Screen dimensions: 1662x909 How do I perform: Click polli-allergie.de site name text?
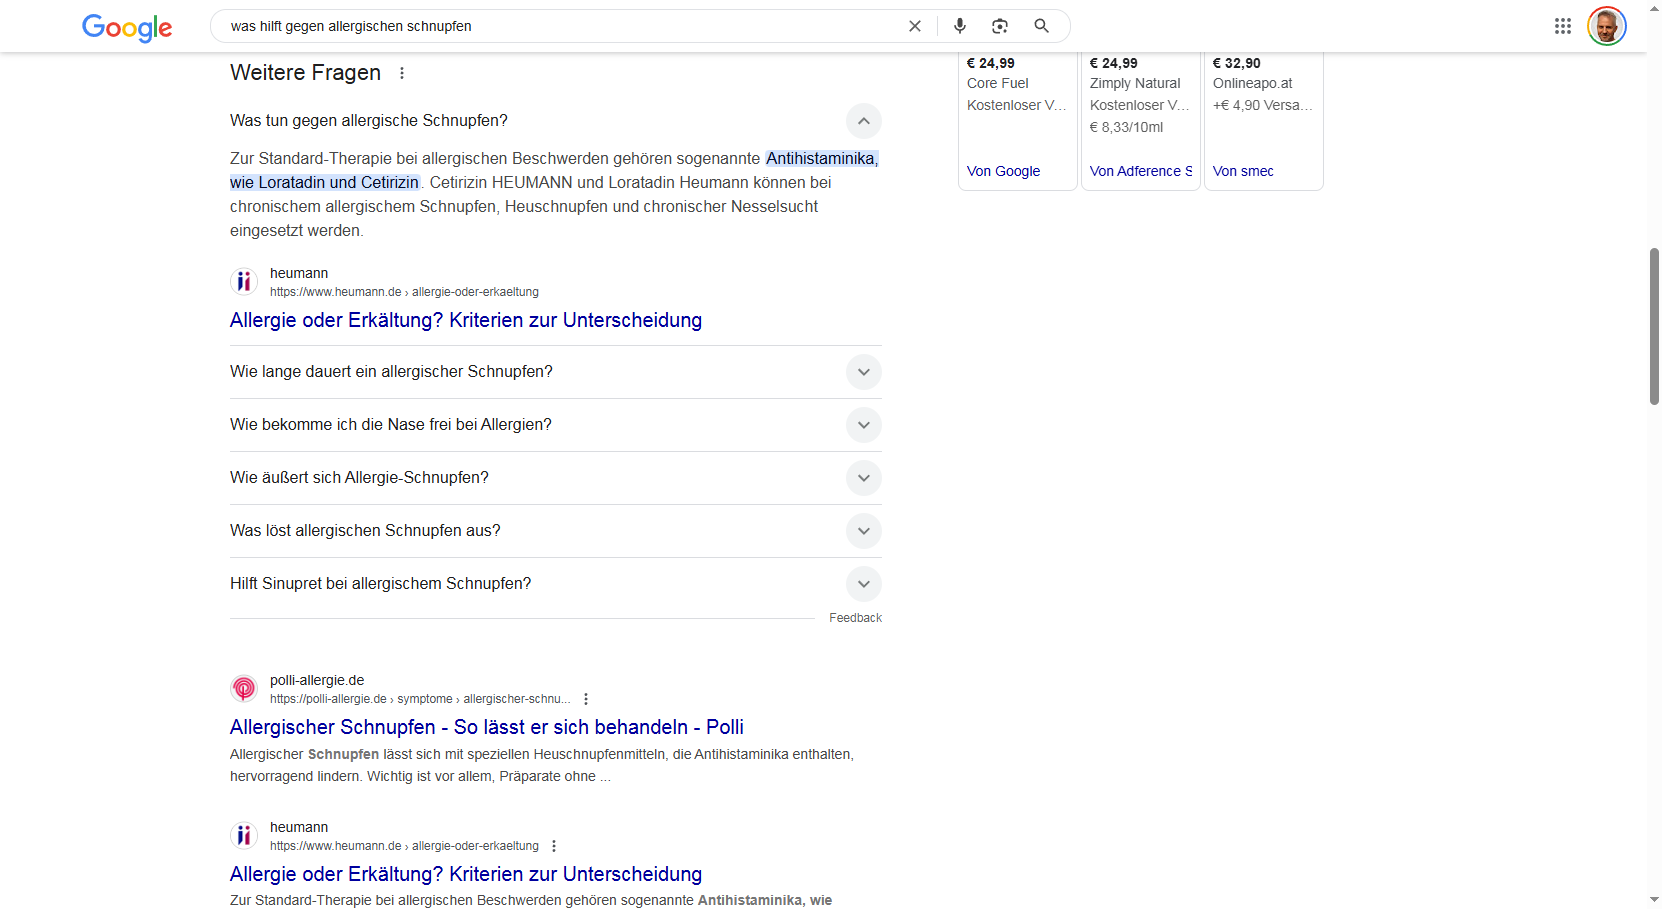click(317, 680)
